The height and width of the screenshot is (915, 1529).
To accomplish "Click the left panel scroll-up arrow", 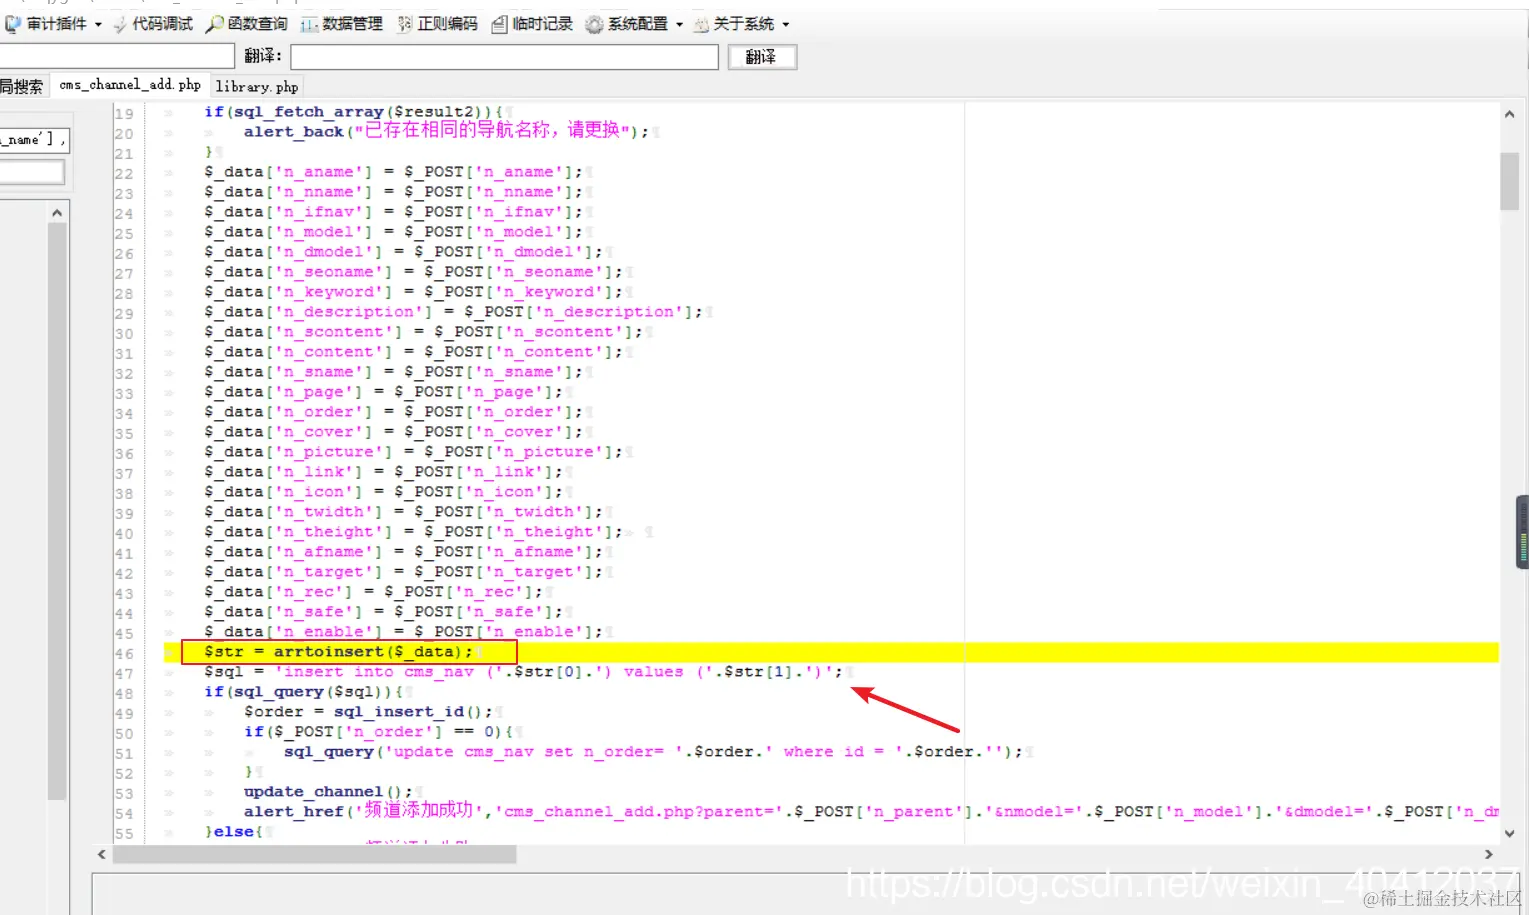I will coord(57,212).
